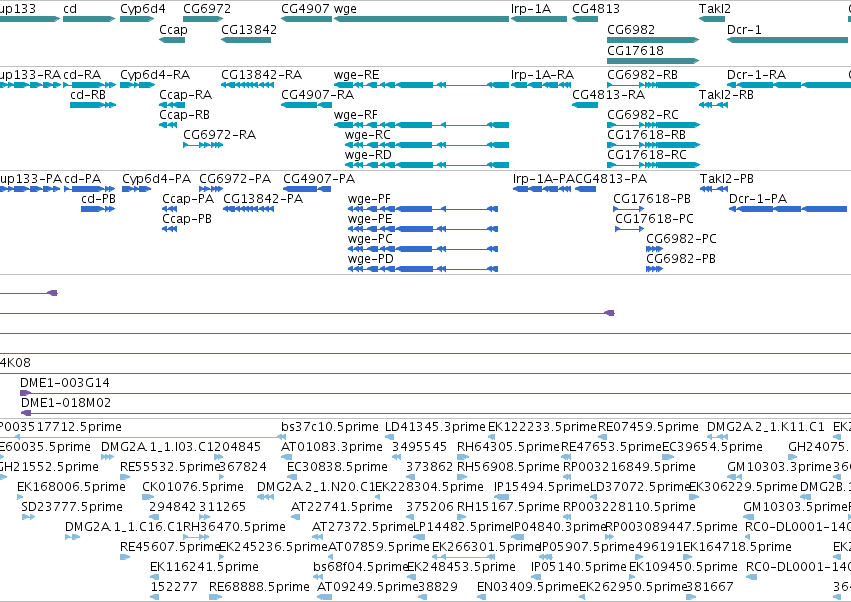Select the CG17618-RB transcript label
851x602 pixels.
[x=646, y=135]
